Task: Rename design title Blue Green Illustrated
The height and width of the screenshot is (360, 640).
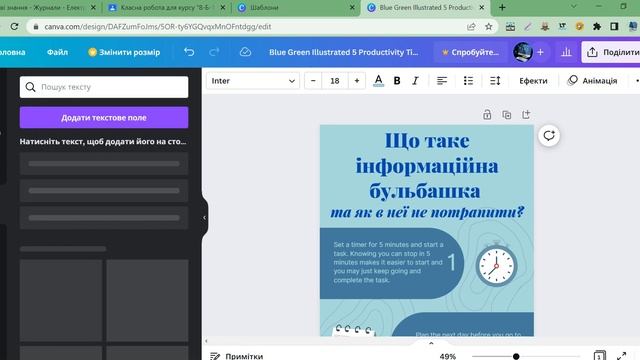Action: click(x=344, y=52)
